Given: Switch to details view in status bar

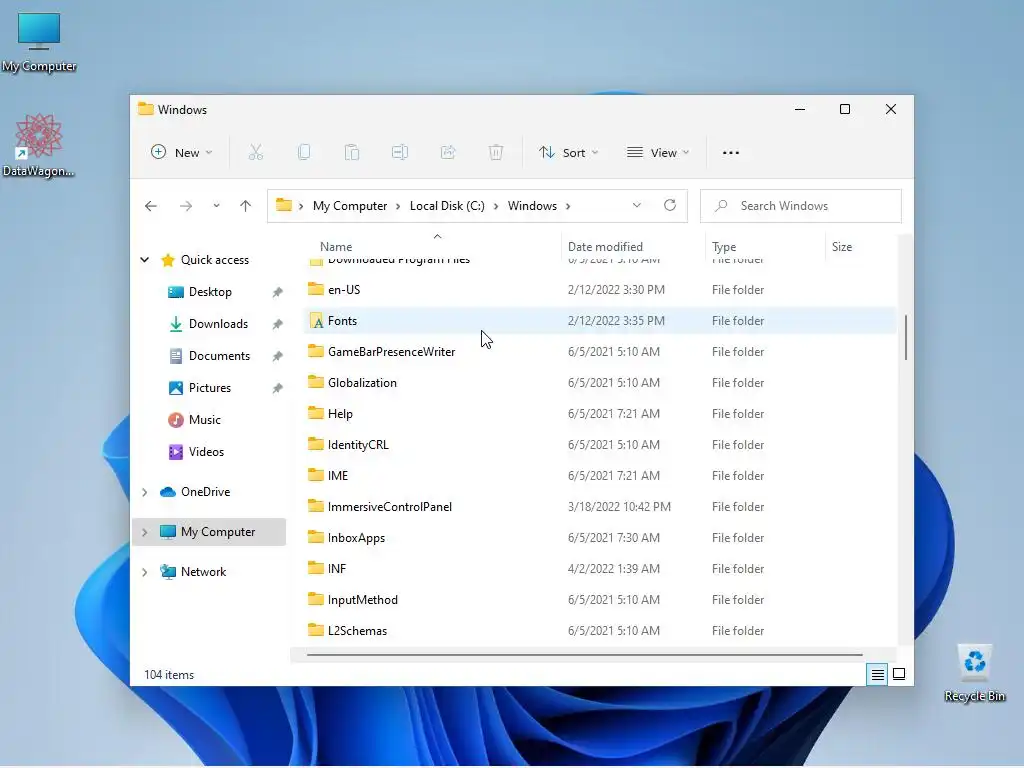Looking at the screenshot, I should click(x=878, y=674).
